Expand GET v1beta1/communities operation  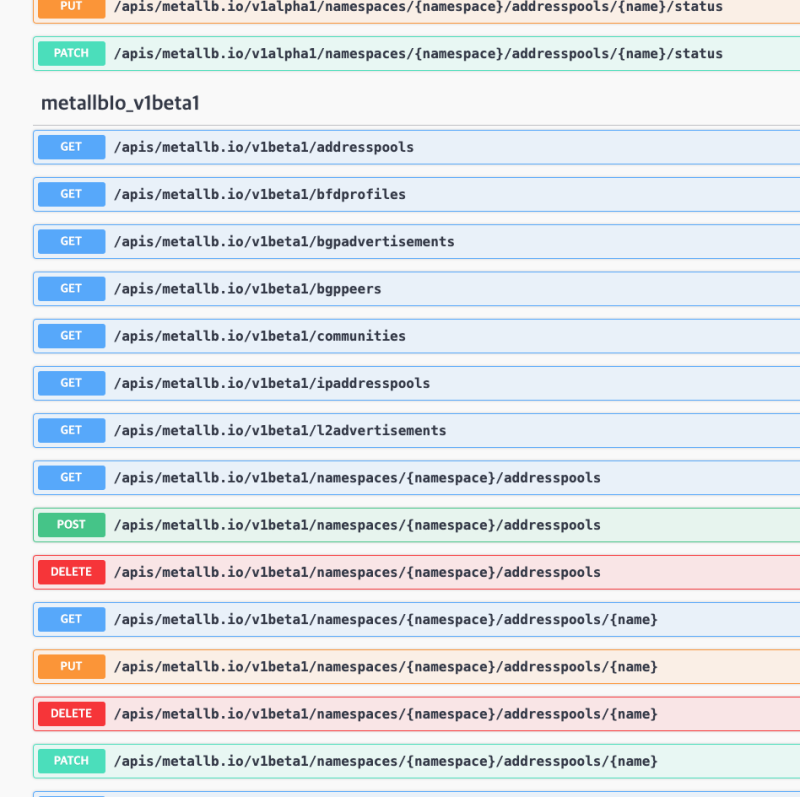416,336
